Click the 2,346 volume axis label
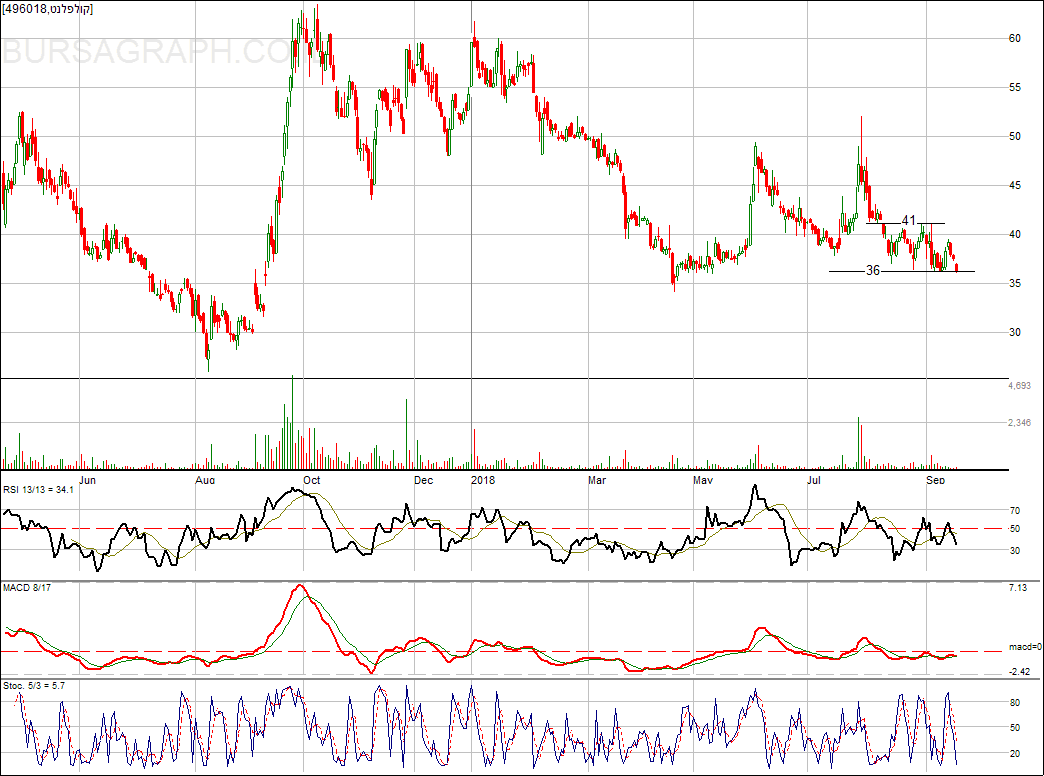Viewport: 1044px width, 776px height. pyautogui.click(x=1019, y=424)
